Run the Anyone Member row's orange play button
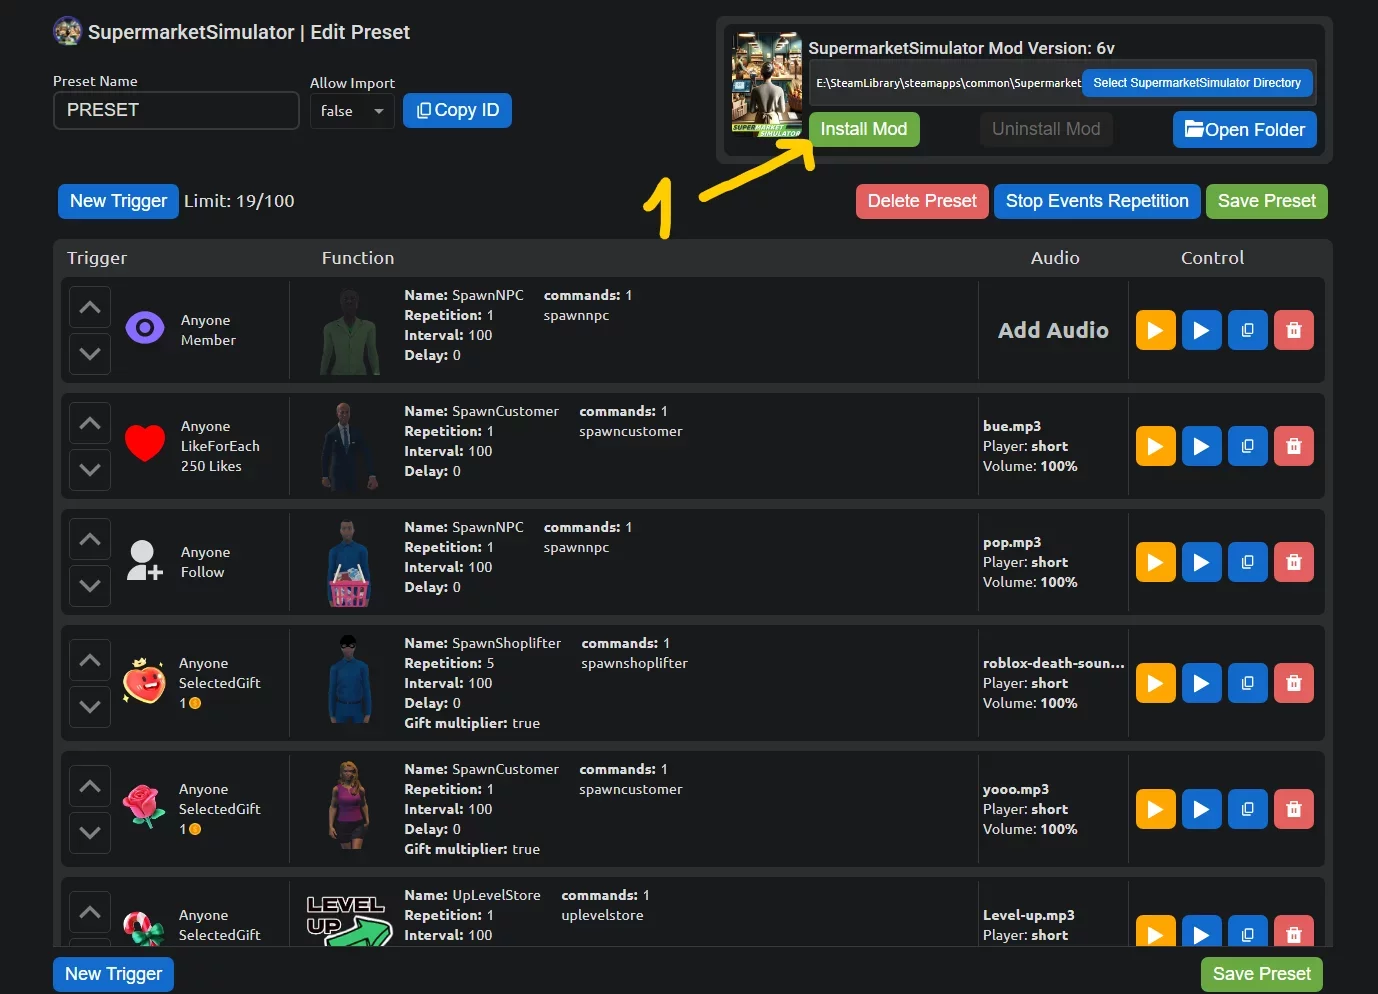The height and width of the screenshot is (994, 1378). tap(1155, 330)
